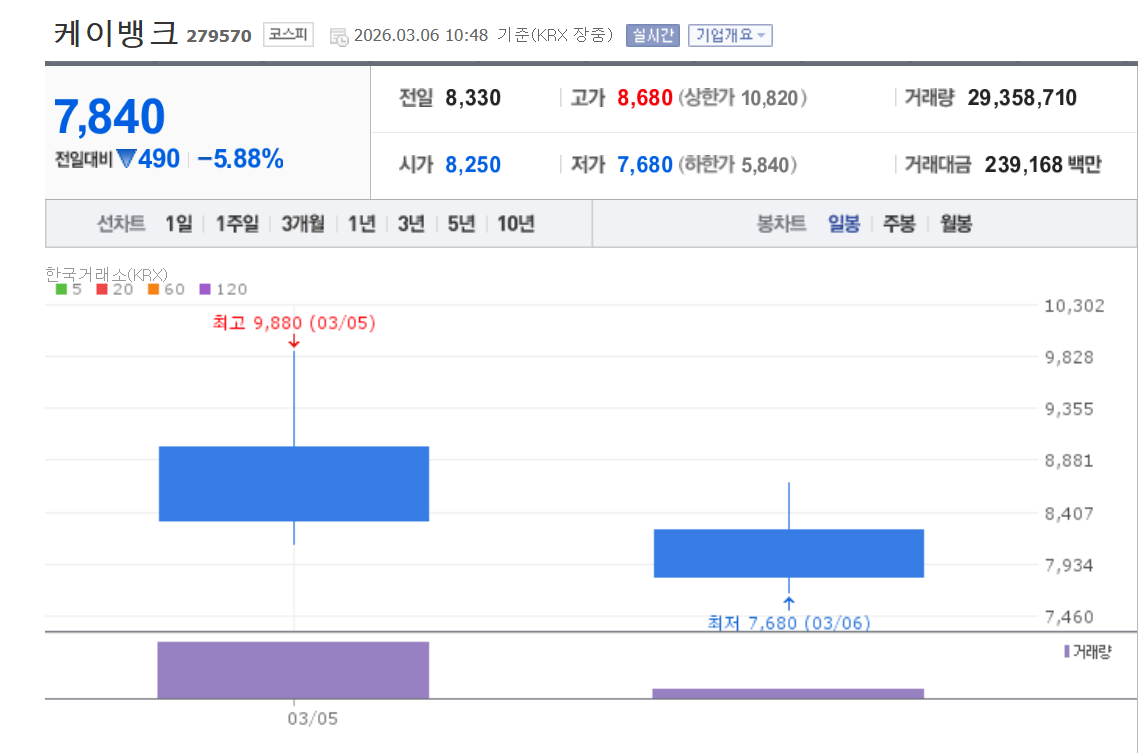
Task: Click the 고가 value 8,680
Action: point(644,98)
